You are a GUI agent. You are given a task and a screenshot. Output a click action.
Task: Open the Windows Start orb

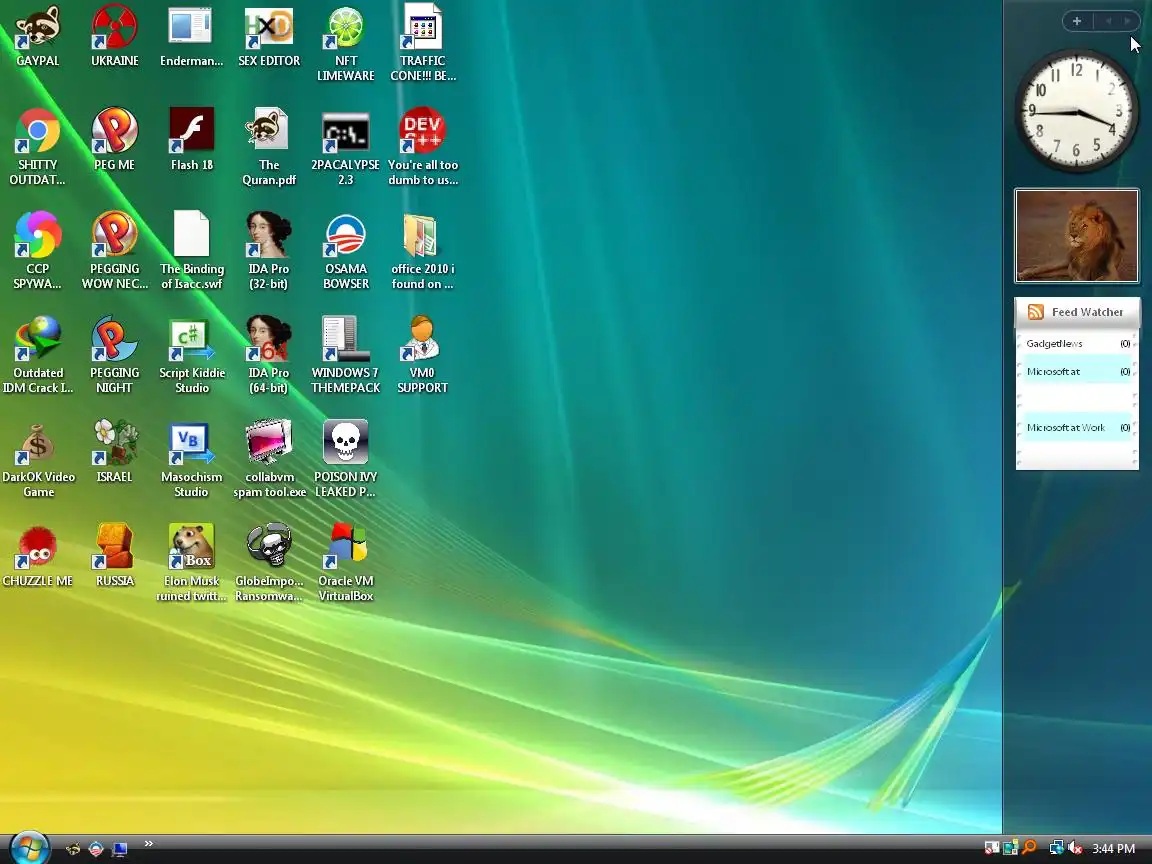coord(29,849)
